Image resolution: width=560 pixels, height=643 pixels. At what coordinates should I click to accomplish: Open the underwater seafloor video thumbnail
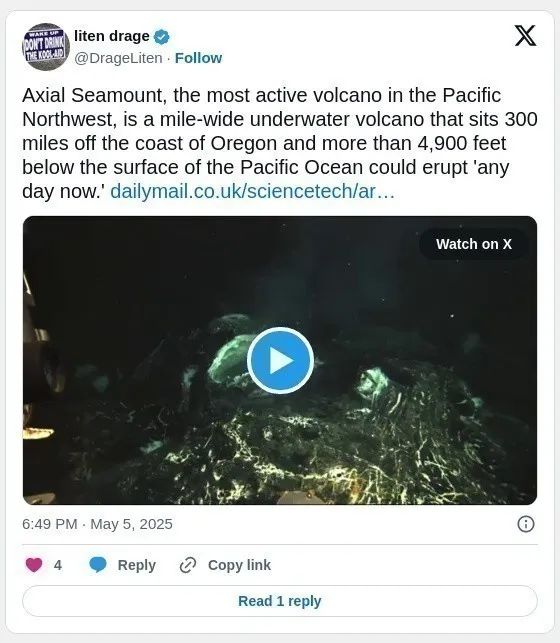point(280,360)
